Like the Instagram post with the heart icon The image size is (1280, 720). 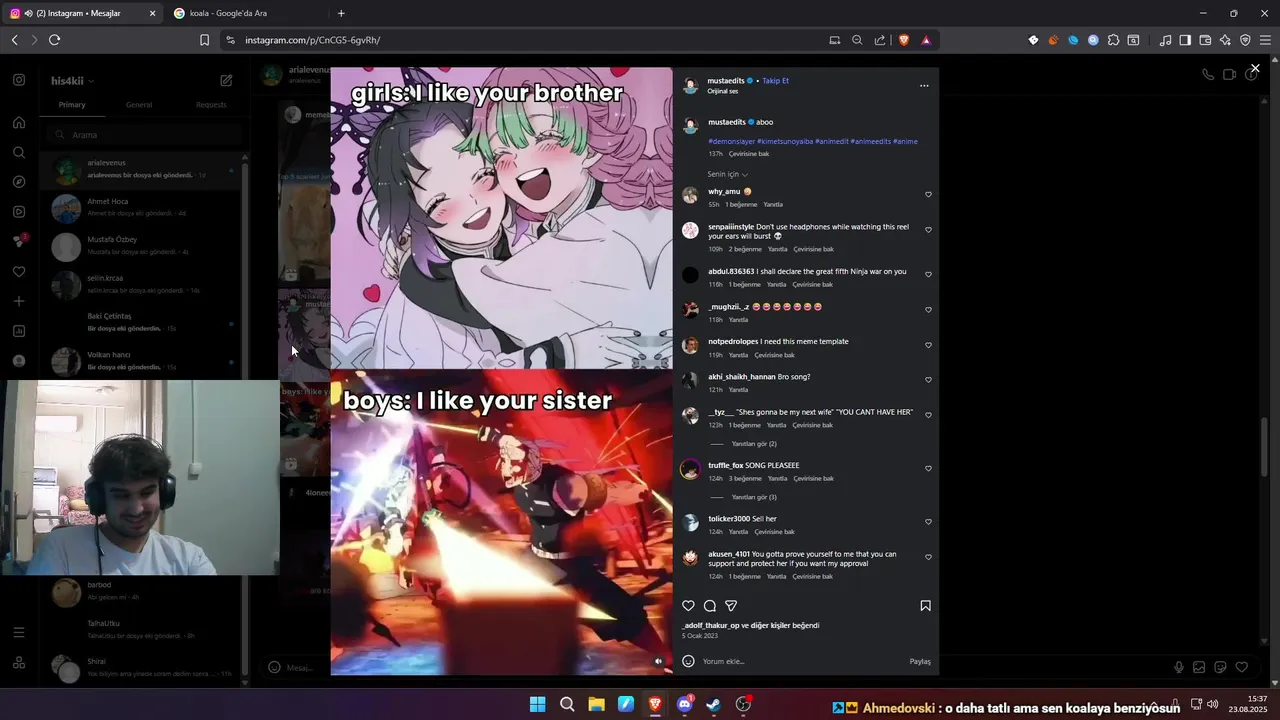(688, 606)
